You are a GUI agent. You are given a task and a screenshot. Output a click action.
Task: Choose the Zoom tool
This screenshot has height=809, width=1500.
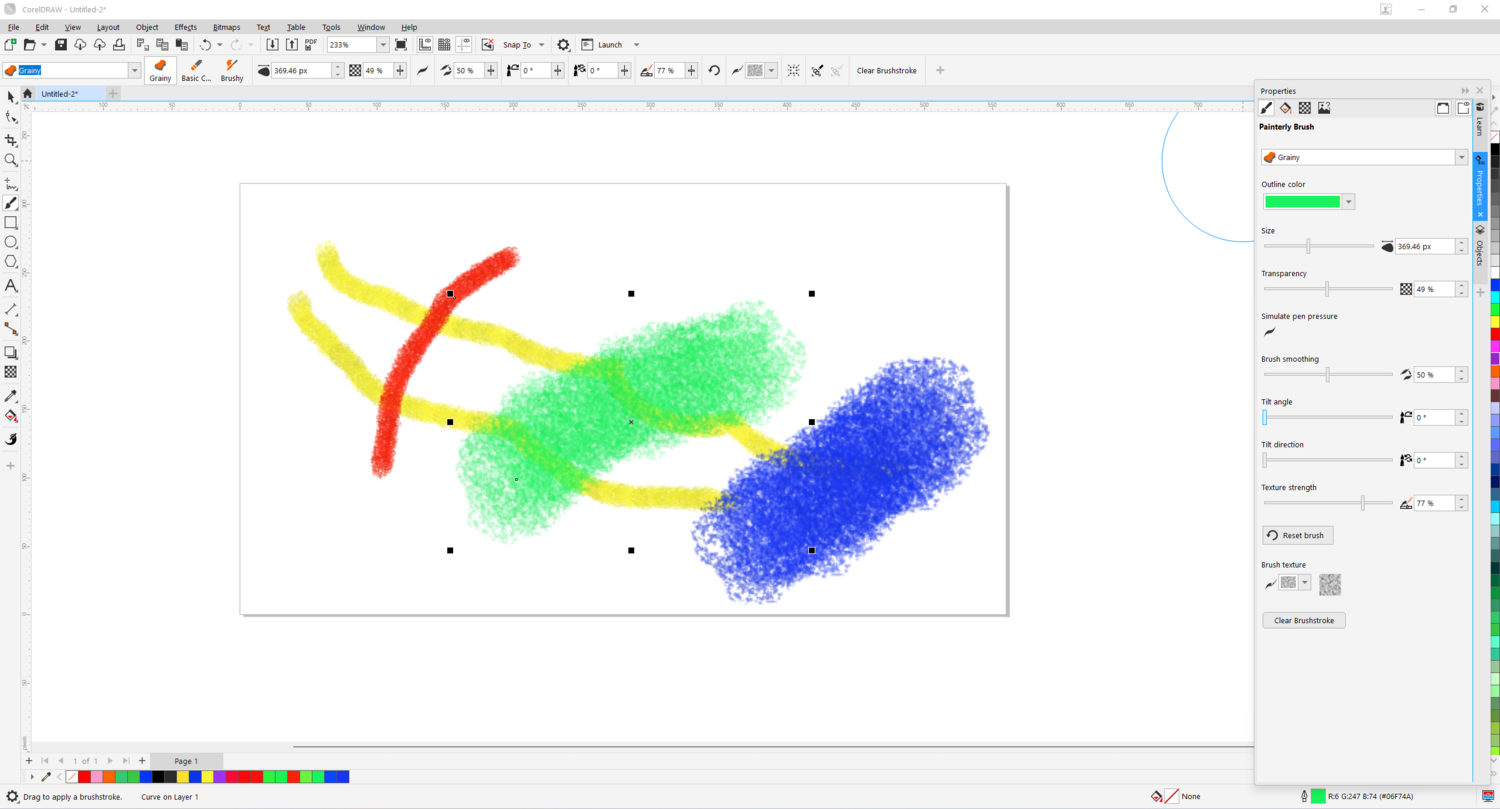click(11, 160)
